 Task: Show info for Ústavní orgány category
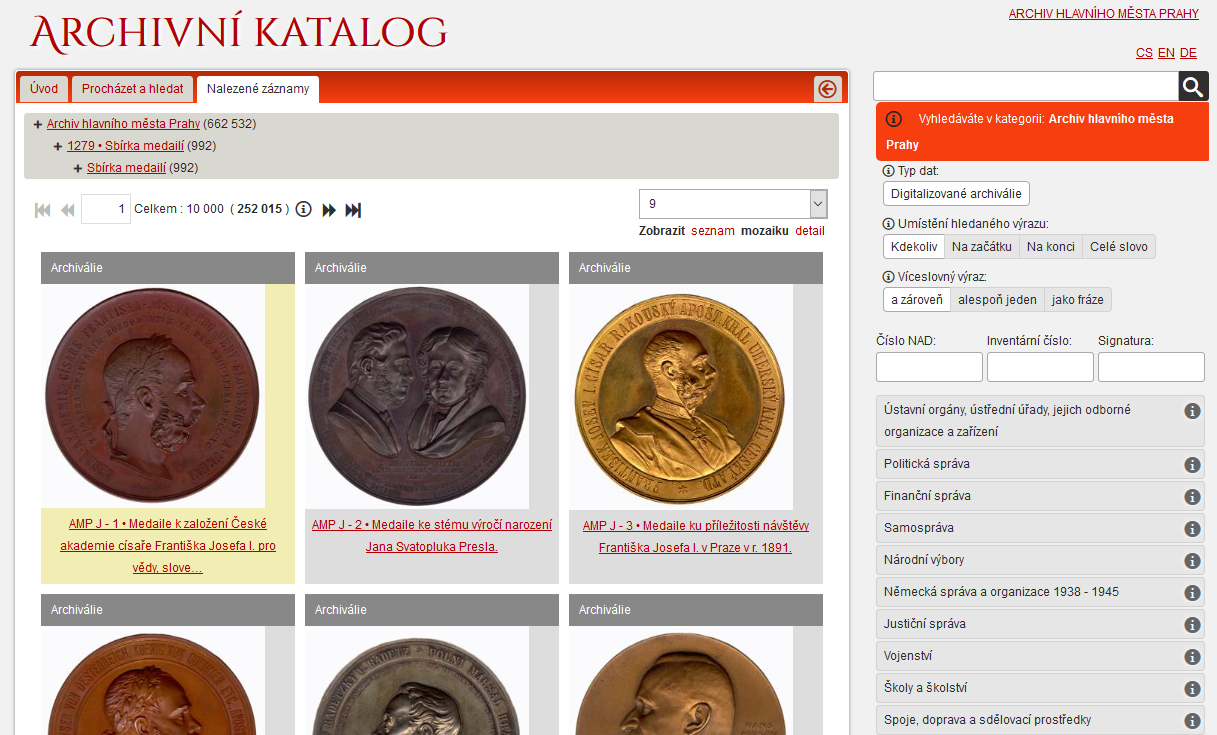[1192, 411]
